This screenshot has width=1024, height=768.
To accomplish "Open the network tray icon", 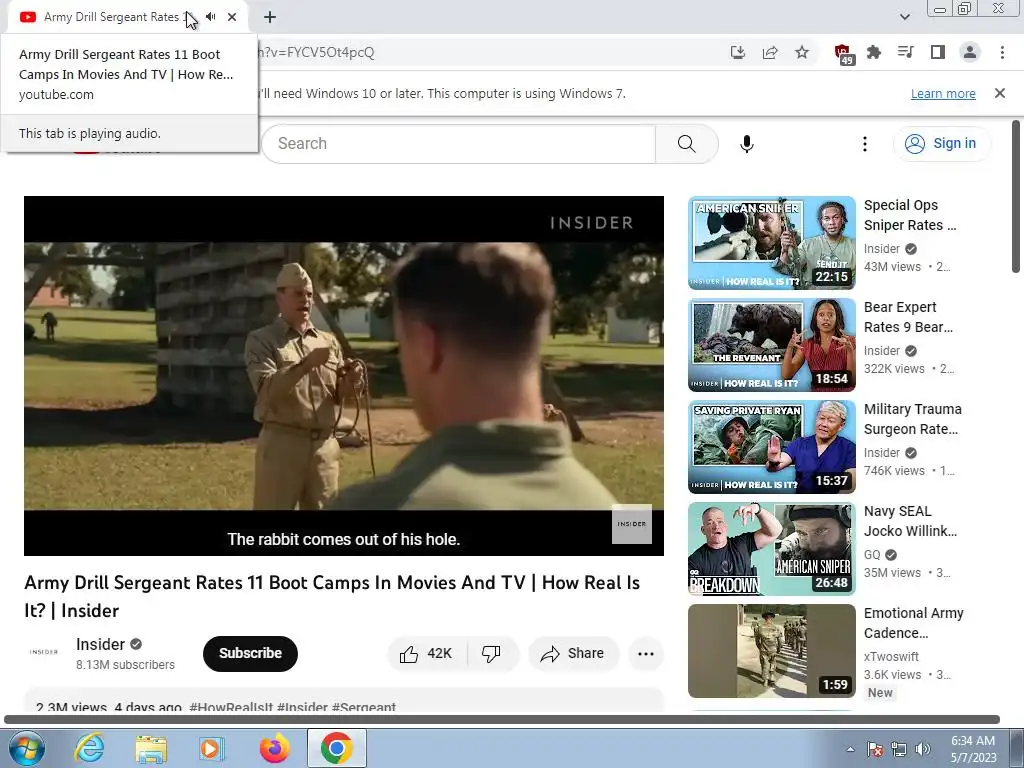I will 899,749.
